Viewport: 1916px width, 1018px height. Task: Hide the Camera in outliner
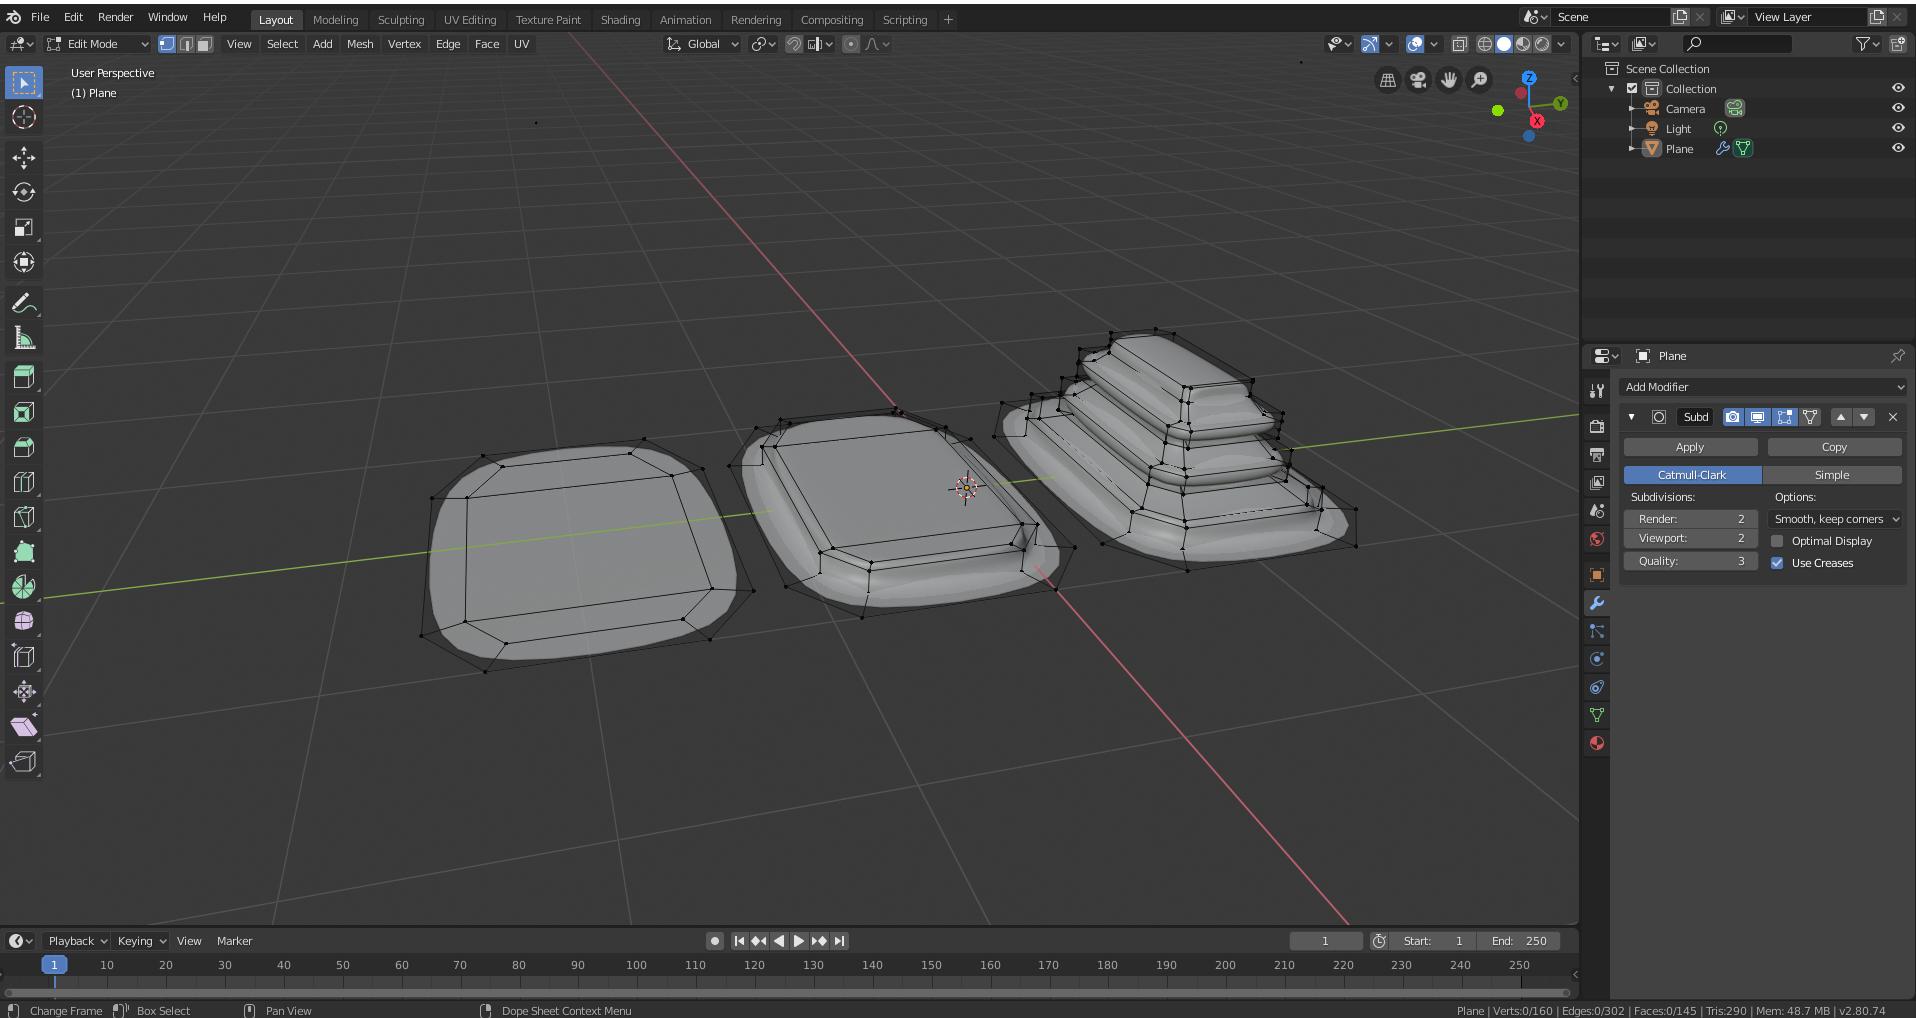point(1897,108)
